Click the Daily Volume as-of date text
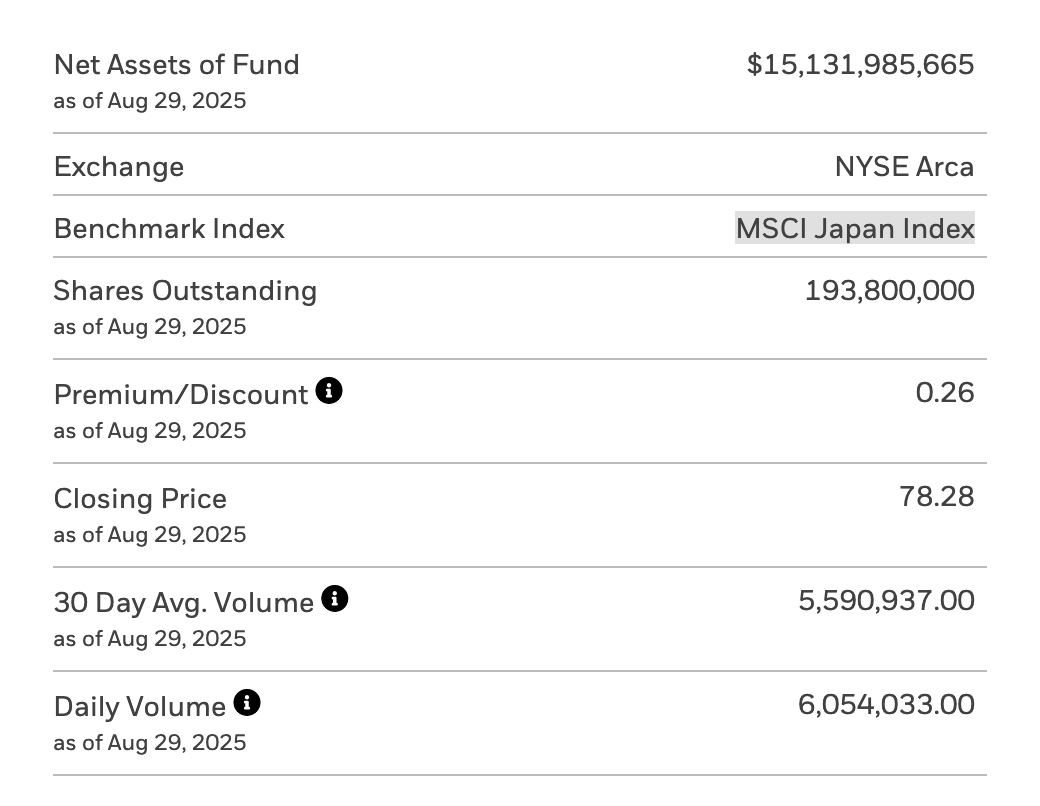Screen dimensions: 1040x806 [149, 742]
